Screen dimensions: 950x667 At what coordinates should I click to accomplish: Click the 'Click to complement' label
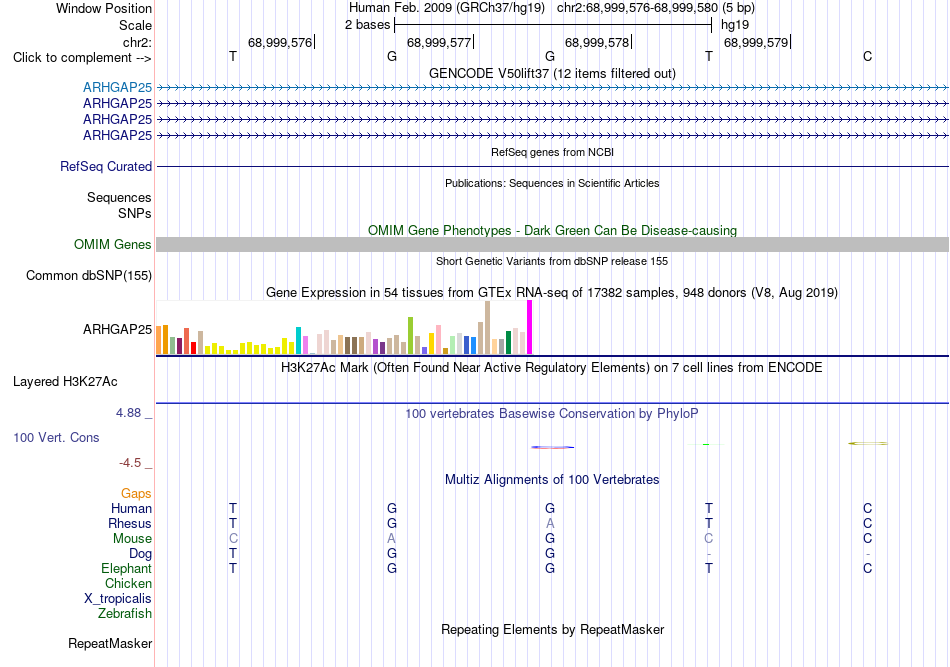click(x=82, y=58)
